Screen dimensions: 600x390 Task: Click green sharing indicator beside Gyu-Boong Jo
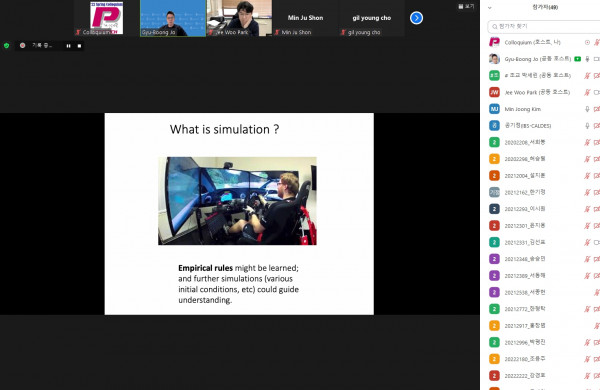578,59
